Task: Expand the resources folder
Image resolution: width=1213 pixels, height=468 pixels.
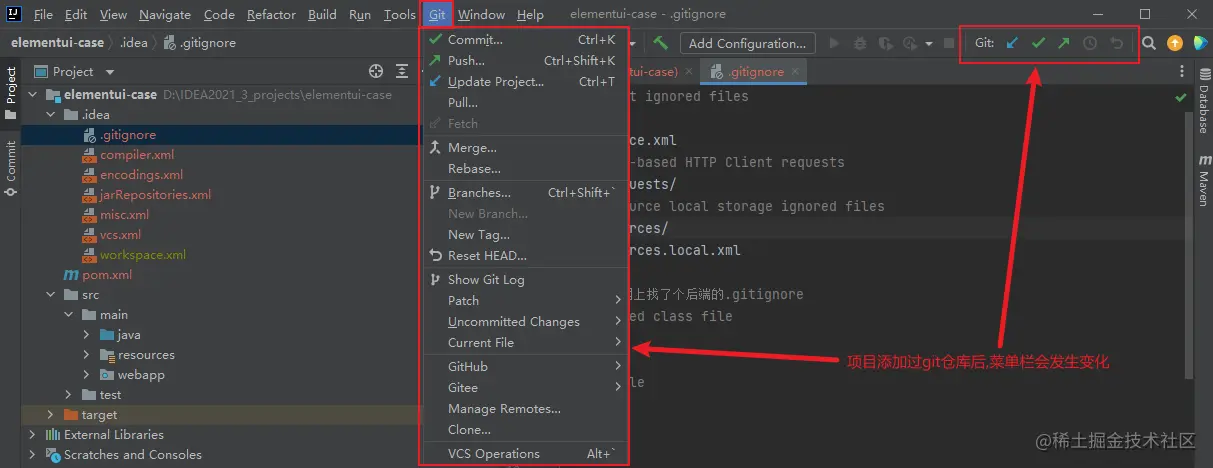Action: tap(87, 354)
